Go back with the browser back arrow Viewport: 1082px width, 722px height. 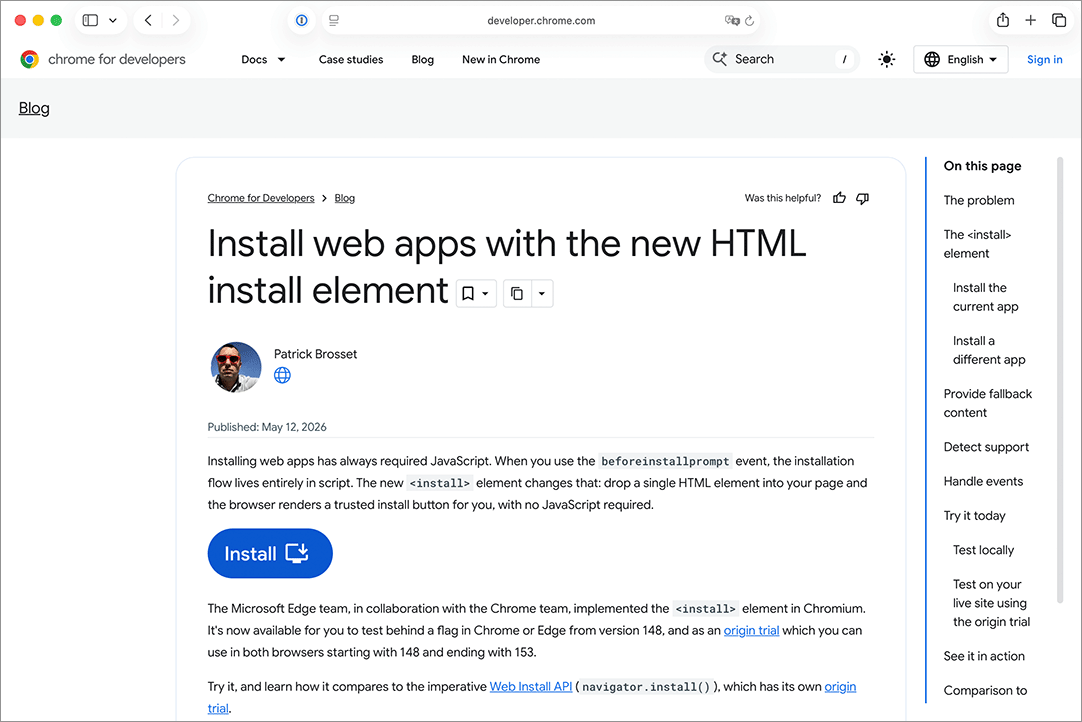148,20
